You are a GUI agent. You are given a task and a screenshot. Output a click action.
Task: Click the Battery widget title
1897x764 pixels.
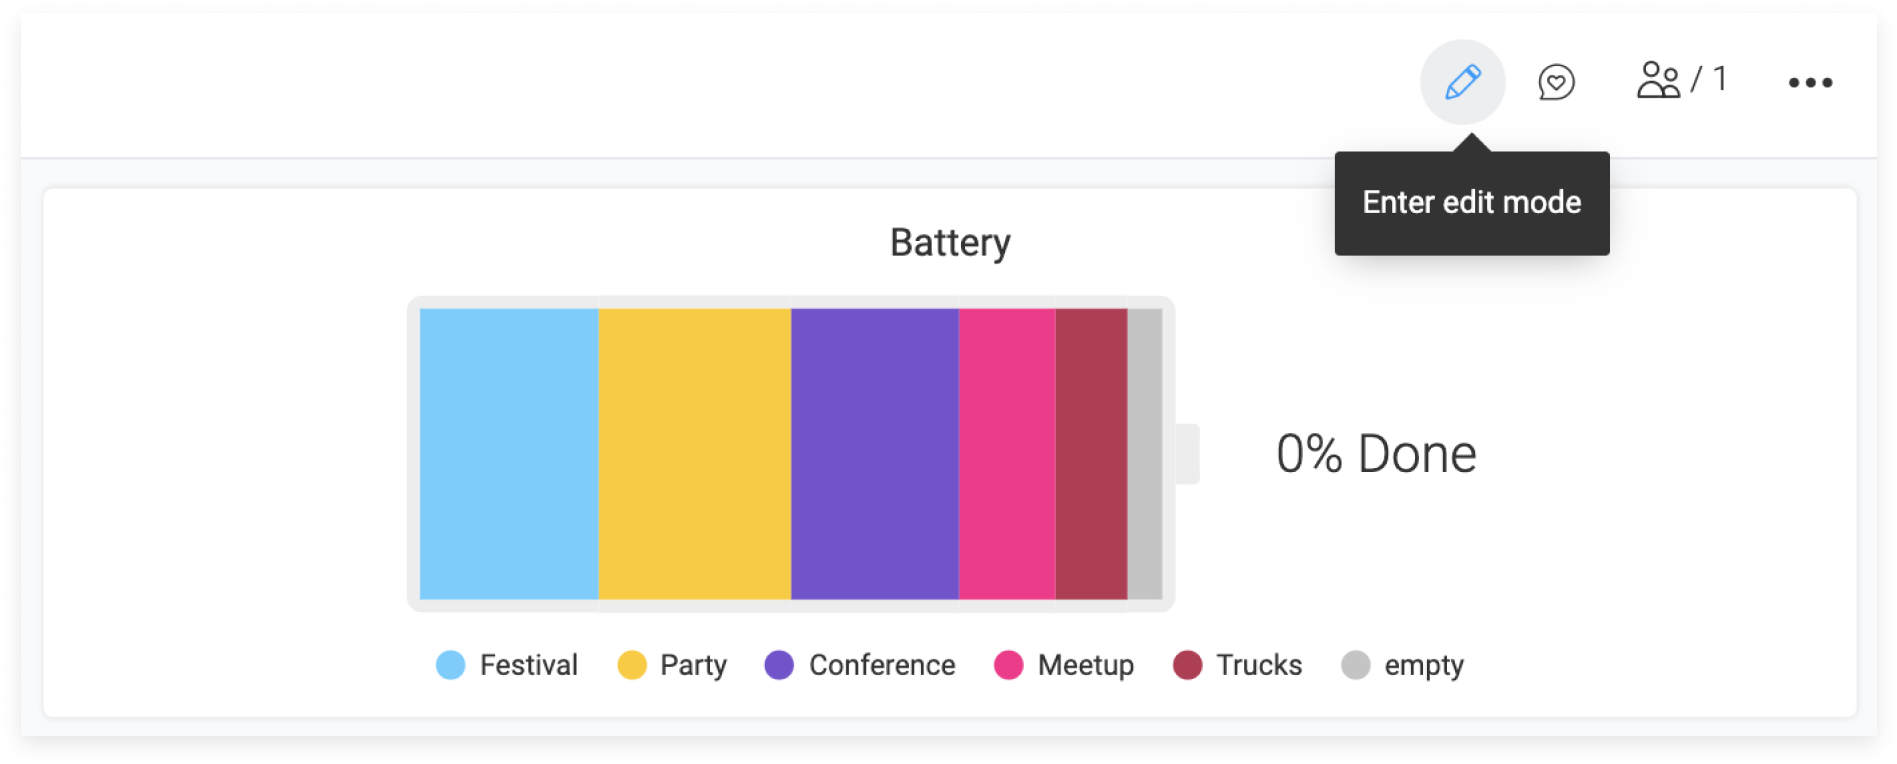pyautogui.click(x=950, y=243)
